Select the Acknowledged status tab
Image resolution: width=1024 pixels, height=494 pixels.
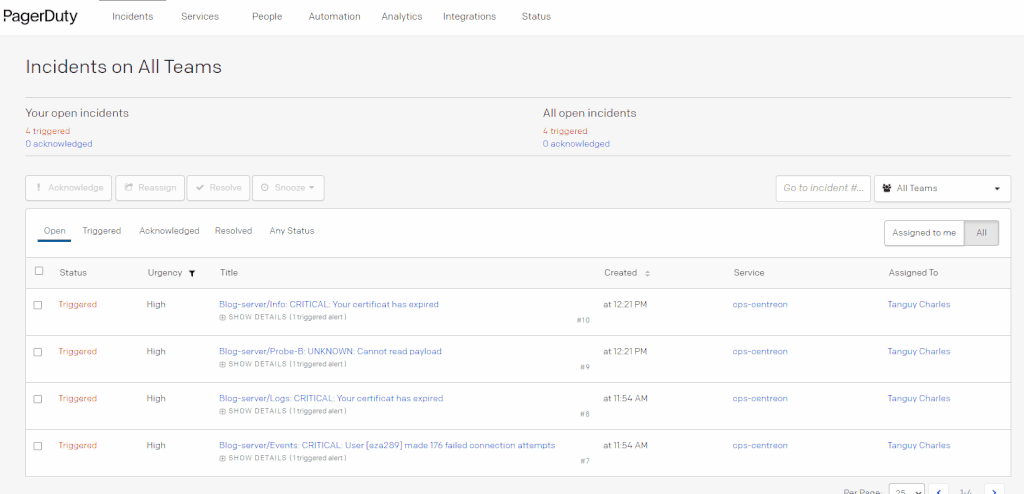click(169, 231)
